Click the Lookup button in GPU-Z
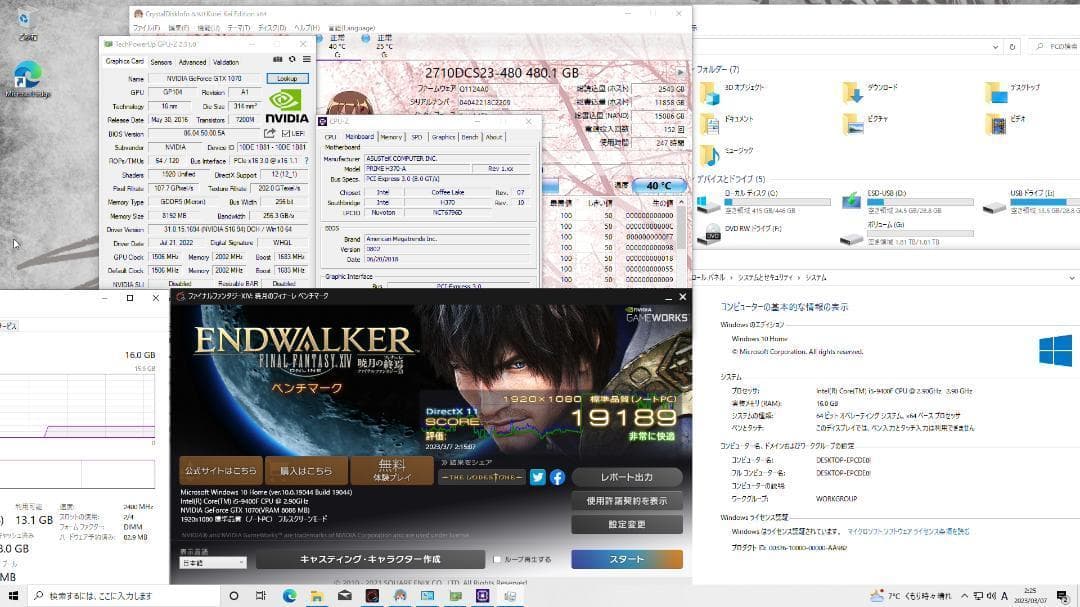This screenshot has height=607, width=1080. click(287, 78)
